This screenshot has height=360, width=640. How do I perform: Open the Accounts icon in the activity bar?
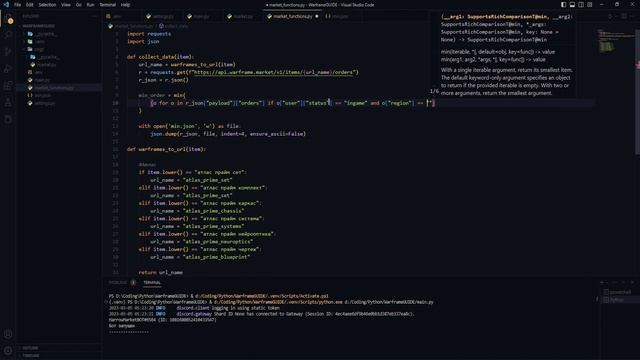[x=8, y=334]
